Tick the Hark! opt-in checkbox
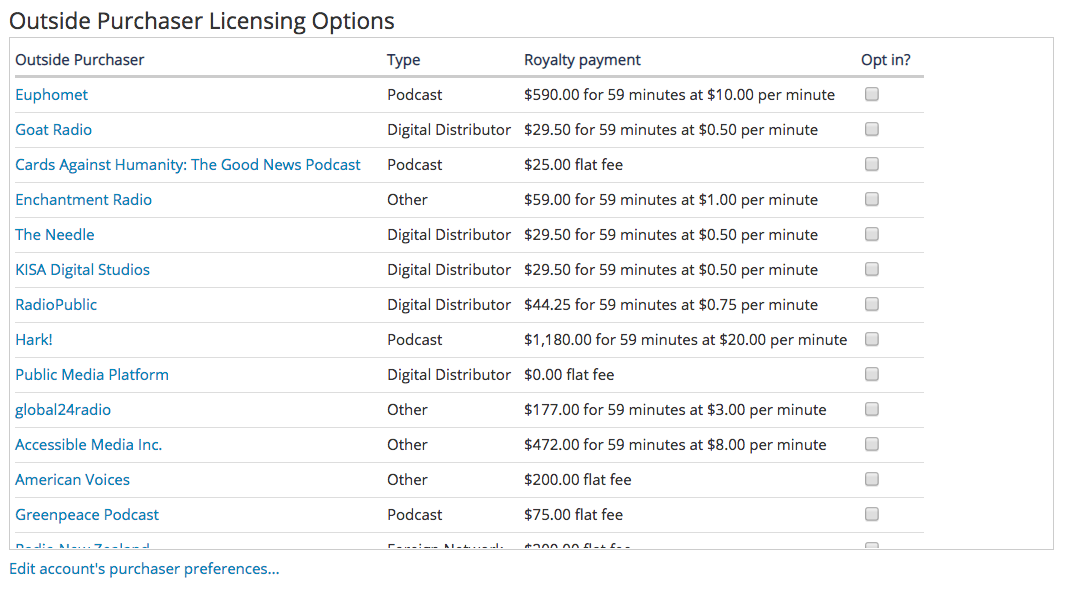The height and width of the screenshot is (589, 1068). (872, 339)
